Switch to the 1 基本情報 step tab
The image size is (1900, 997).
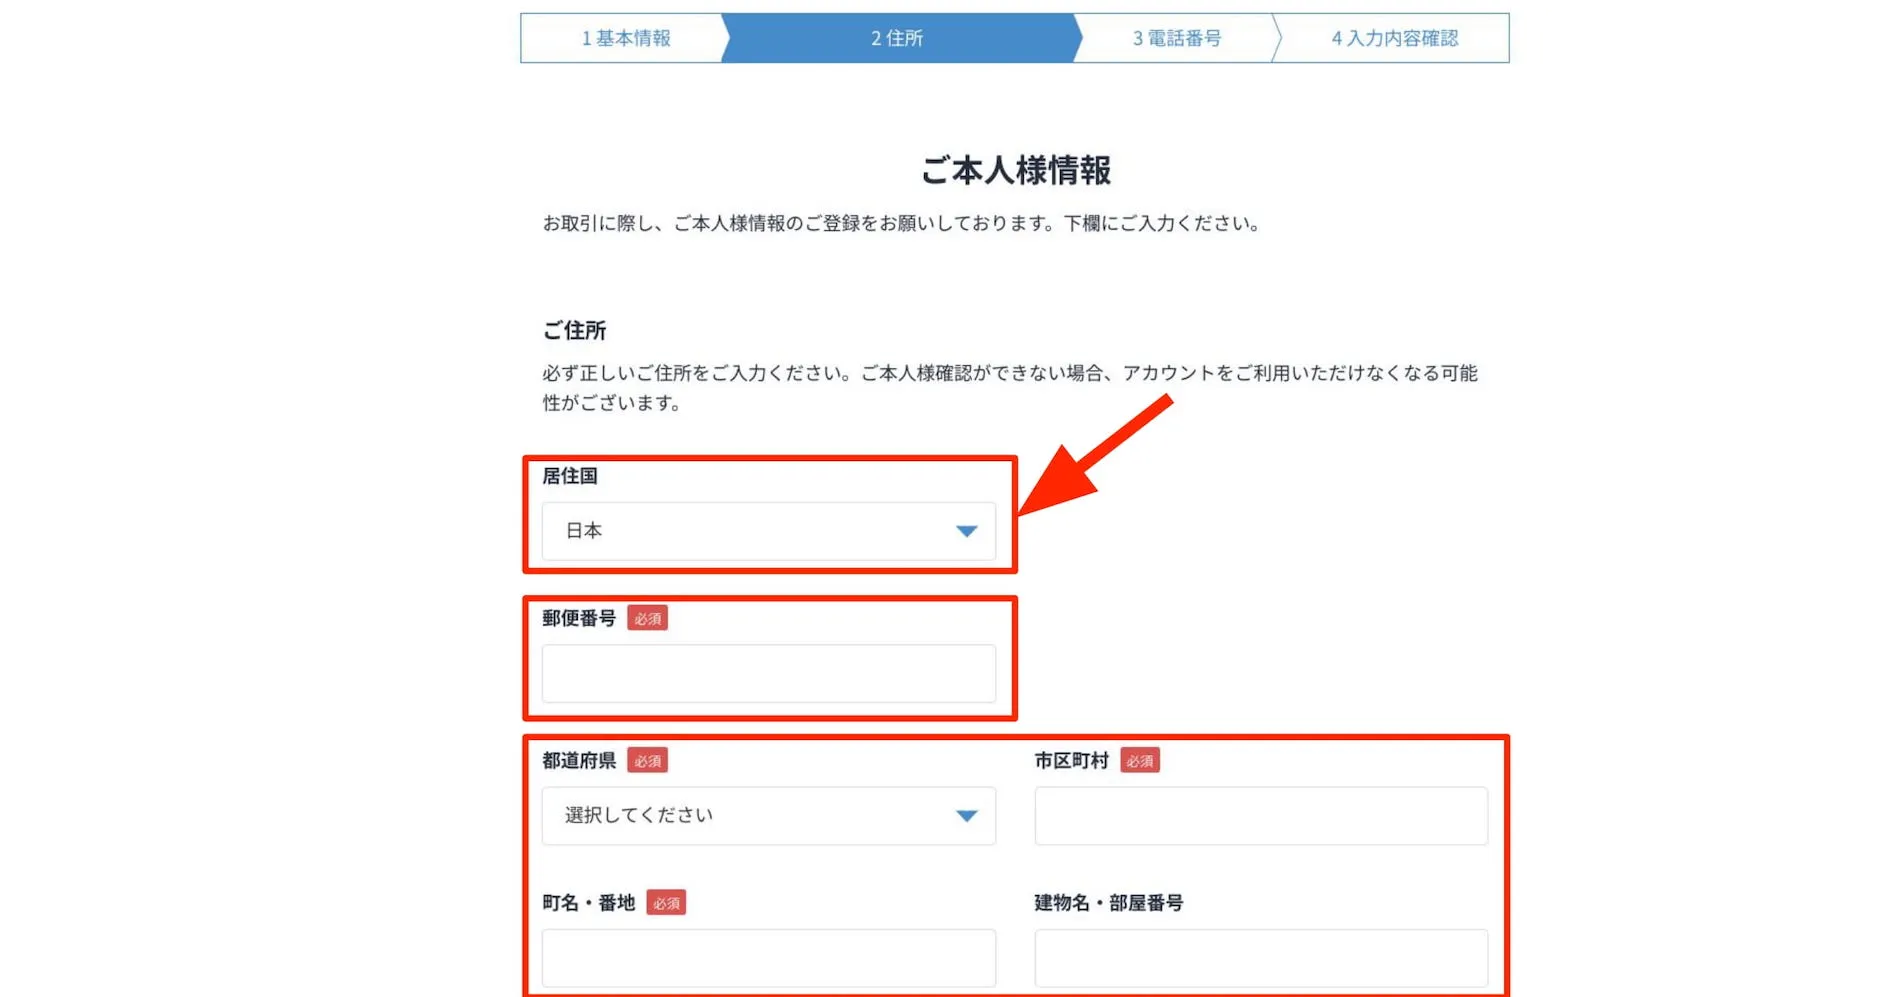click(622, 38)
